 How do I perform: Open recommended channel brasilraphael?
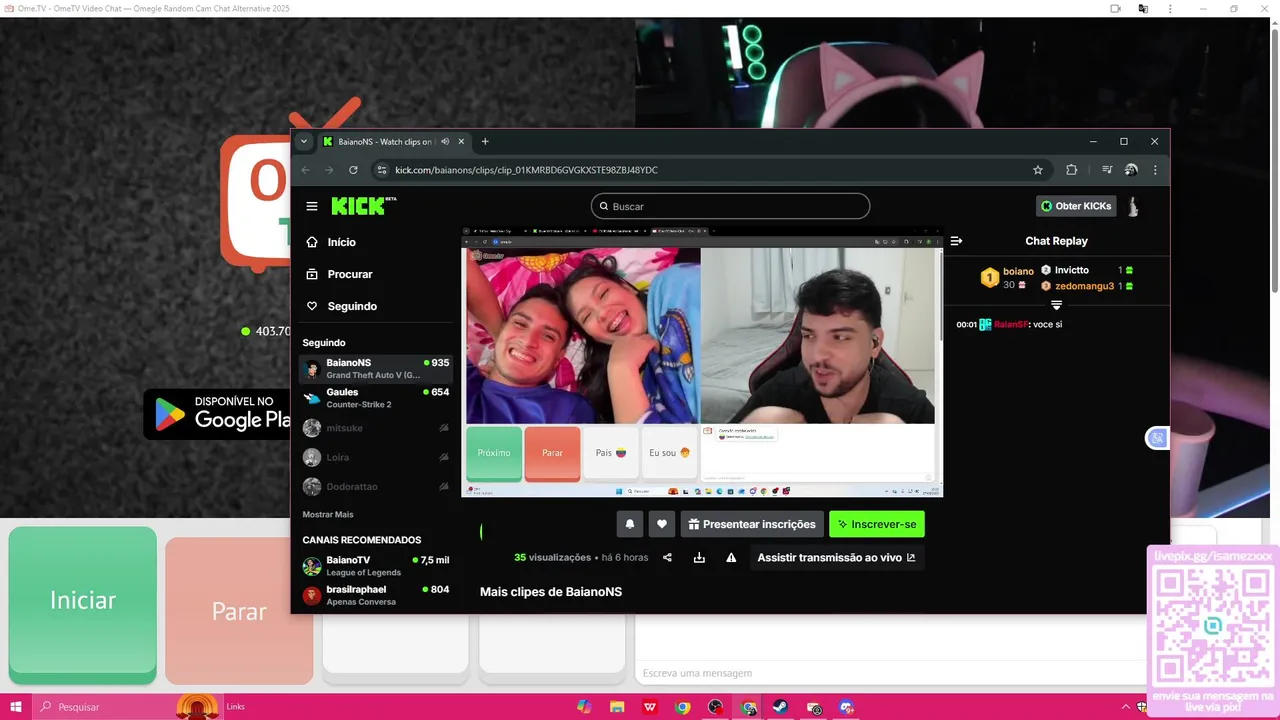pyautogui.click(x=376, y=595)
